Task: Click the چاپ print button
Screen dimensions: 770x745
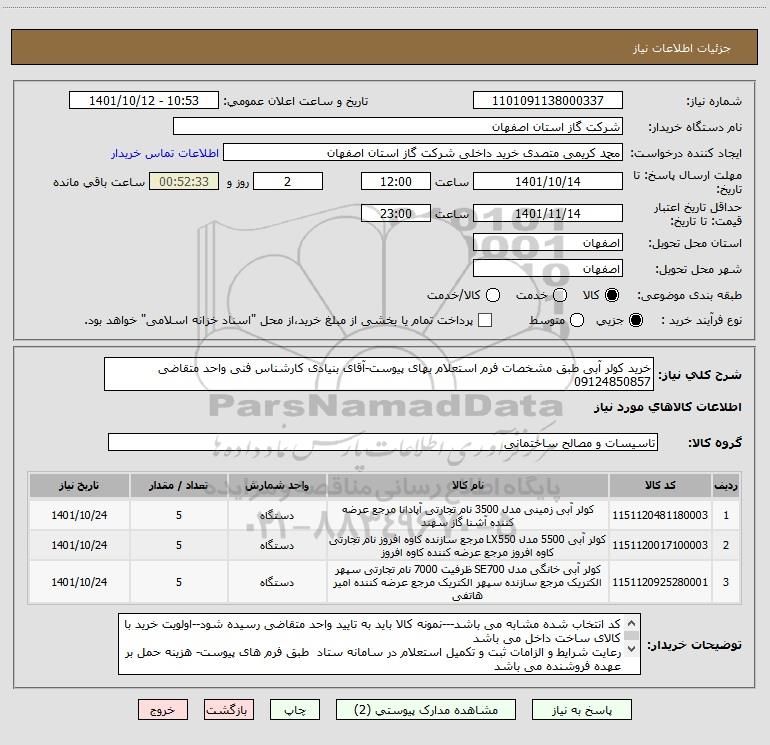Action: point(295,710)
